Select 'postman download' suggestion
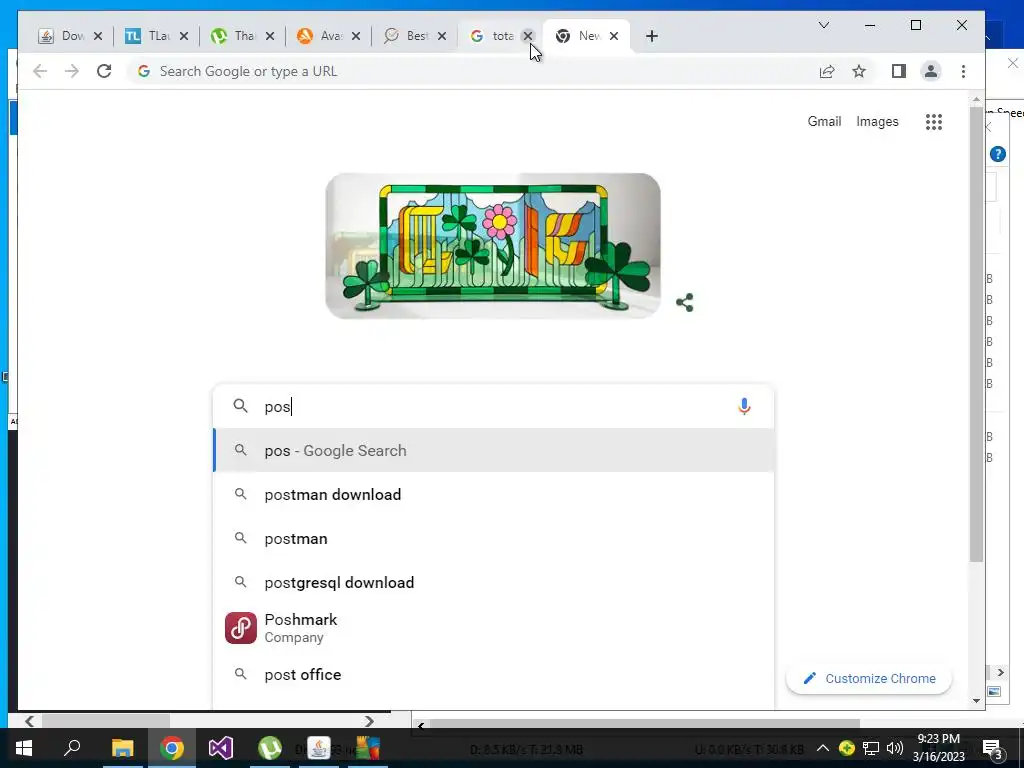 point(493,494)
